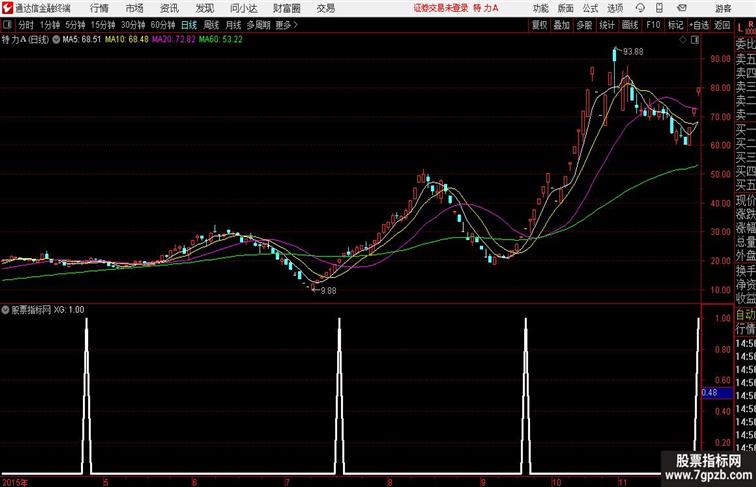Open the 财富圈 menu
The width and height of the screenshot is (756, 487).
(x=287, y=8)
